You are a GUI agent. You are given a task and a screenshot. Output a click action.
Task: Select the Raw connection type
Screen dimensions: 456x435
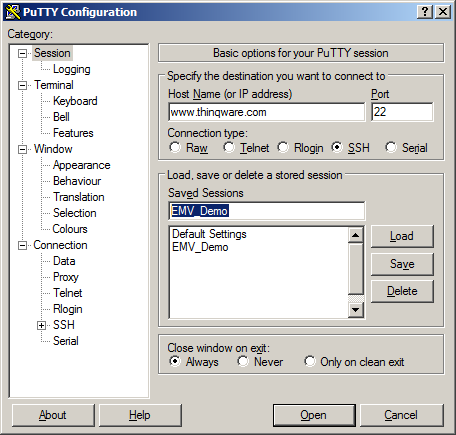175,147
